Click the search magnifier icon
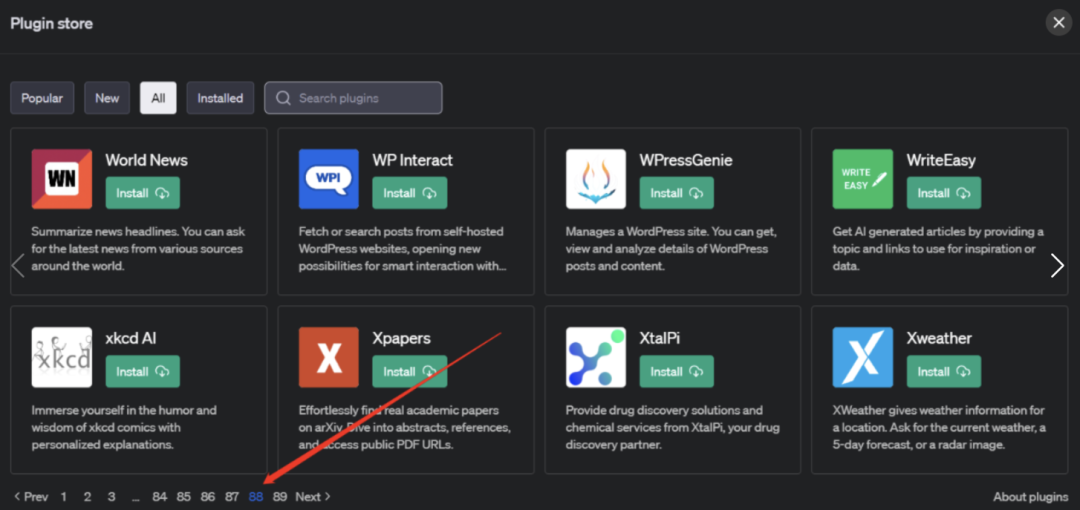 [283, 98]
